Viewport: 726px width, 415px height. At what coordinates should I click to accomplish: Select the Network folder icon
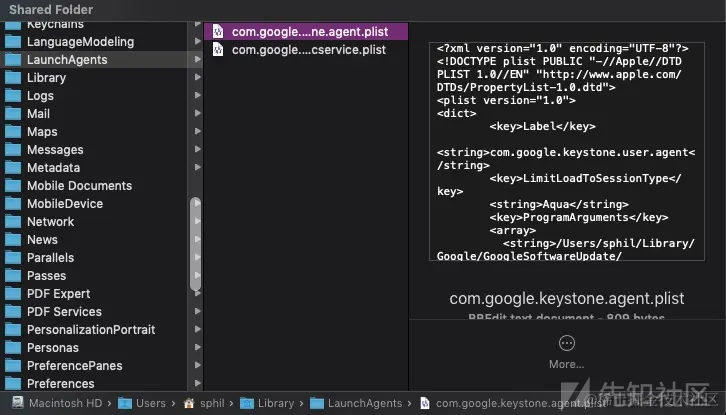(x=13, y=222)
